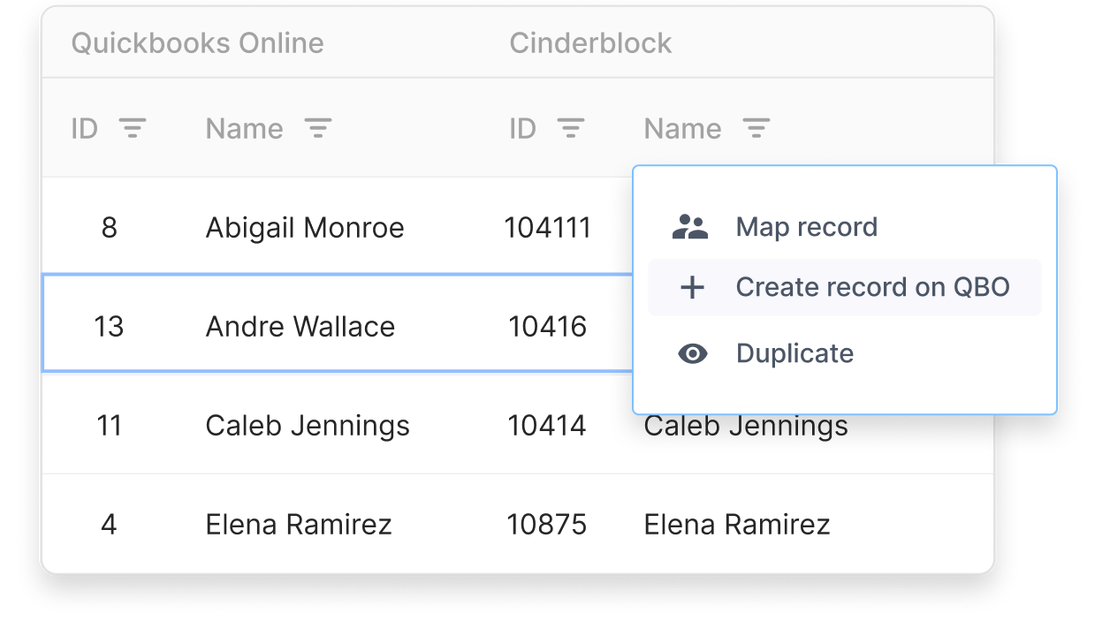Screen dimensions: 1110x636
Task: Click the Cinderblock Name column filter icon
Action: 756,128
